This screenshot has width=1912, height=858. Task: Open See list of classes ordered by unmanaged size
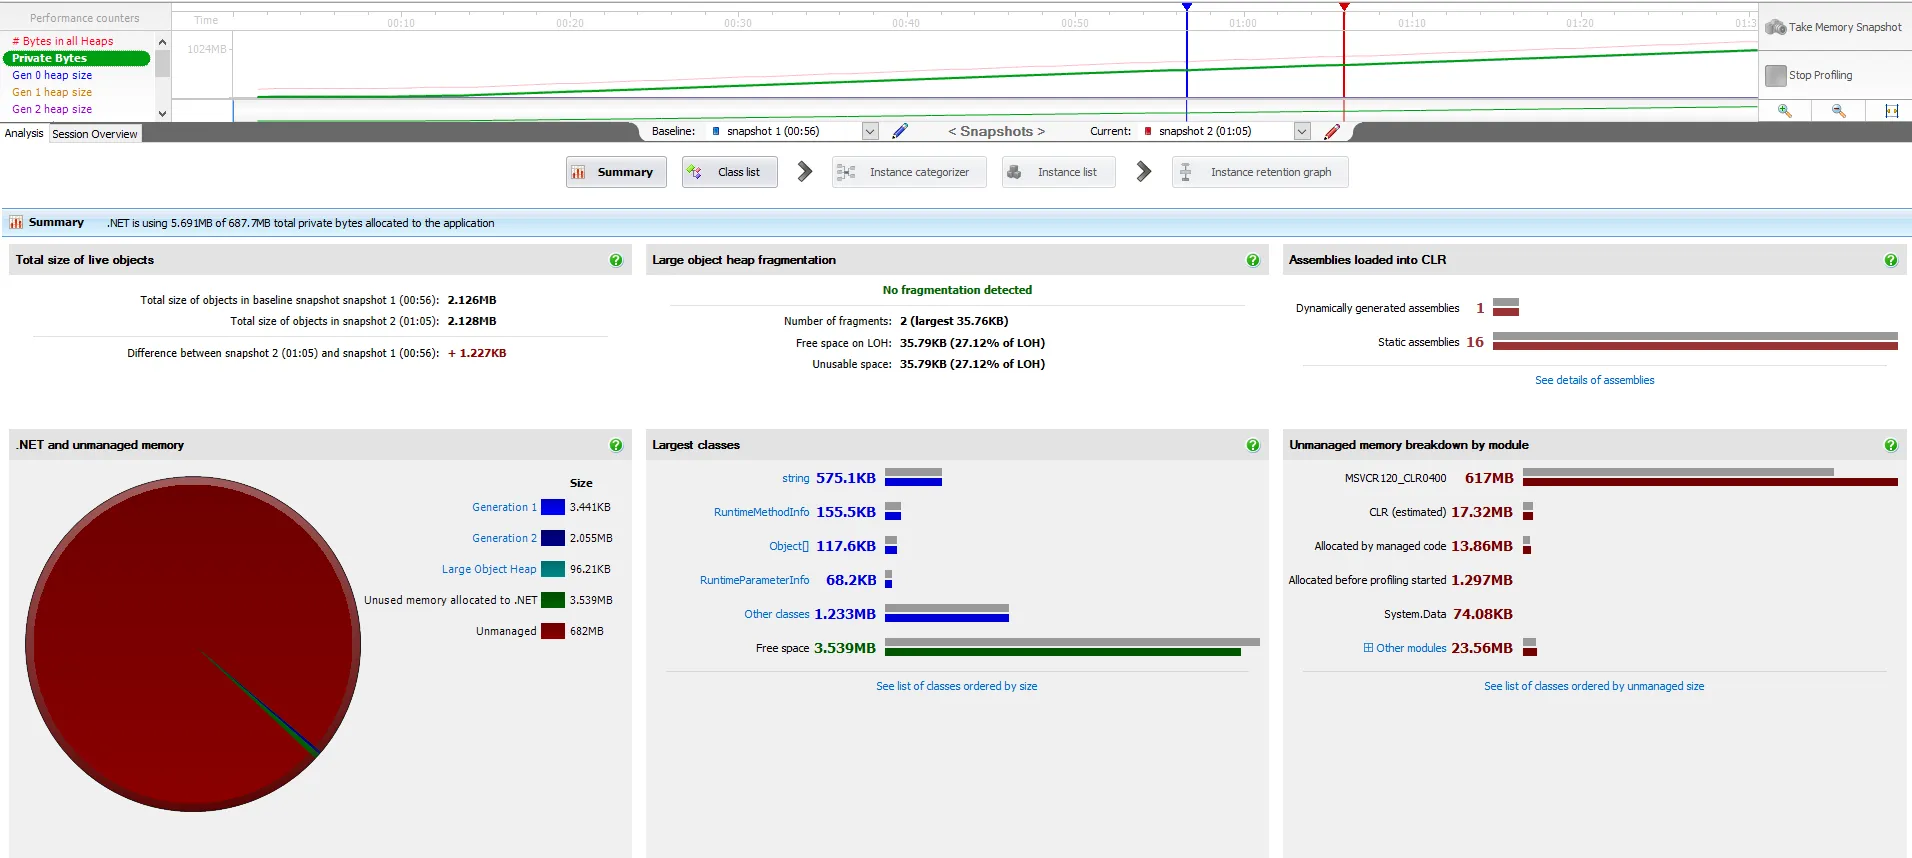[x=1594, y=686]
